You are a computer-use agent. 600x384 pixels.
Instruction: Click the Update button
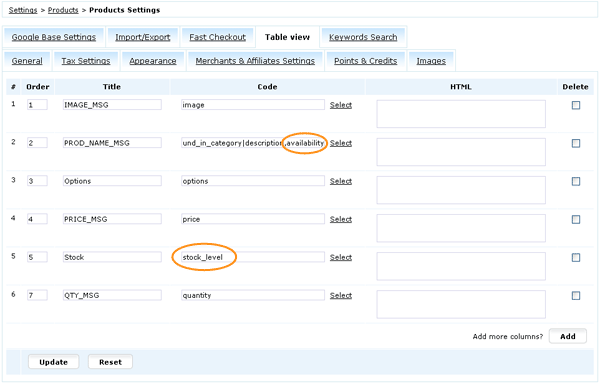coord(54,362)
